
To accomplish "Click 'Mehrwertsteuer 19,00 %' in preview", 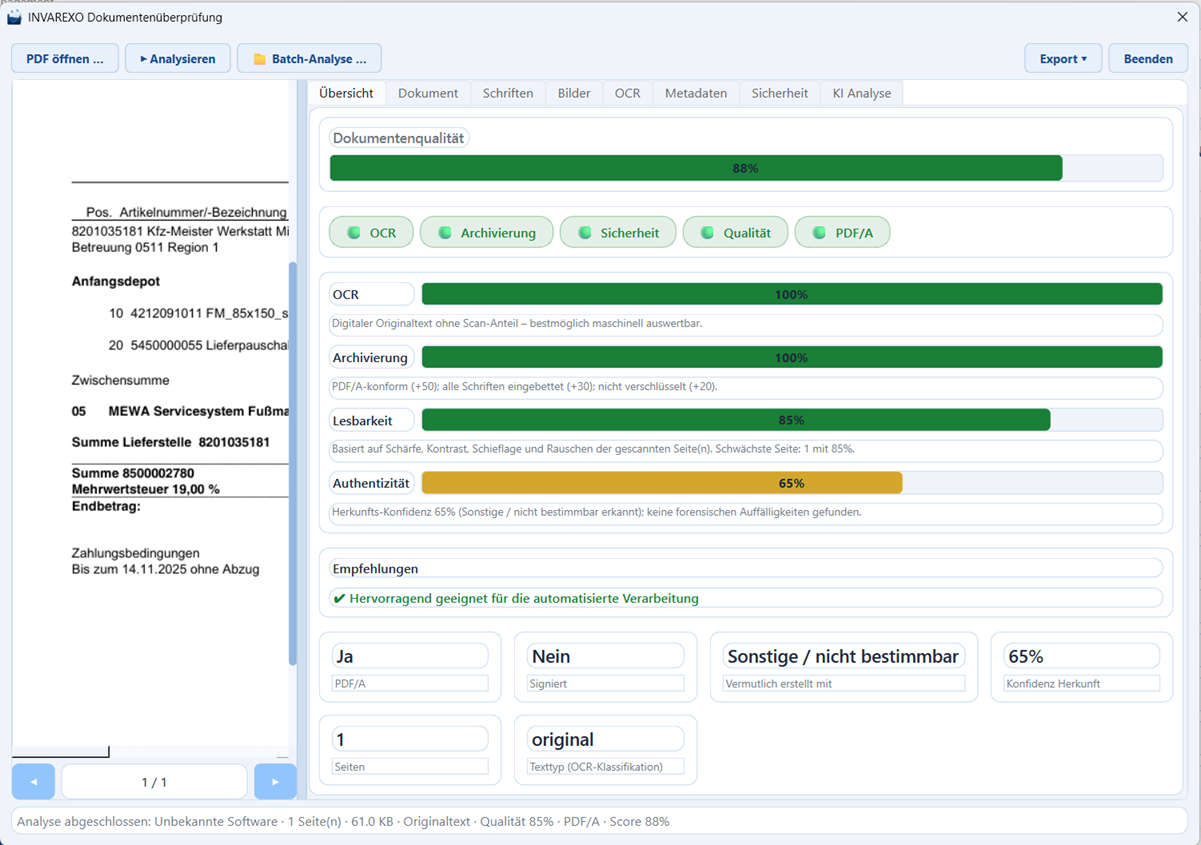I will point(146,489).
